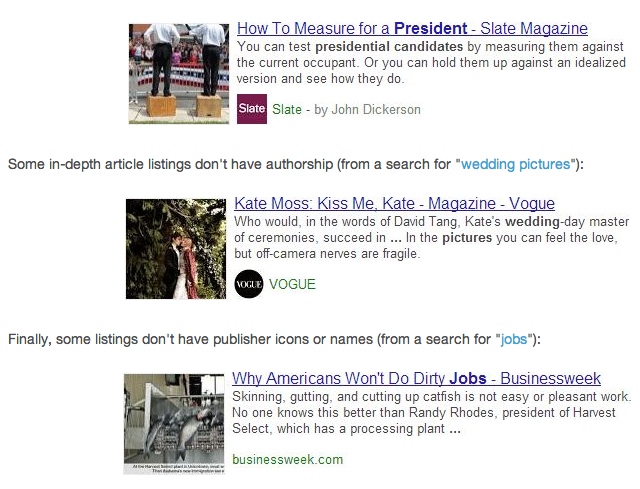This screenshot has height=489, width=640.
Task: Follow the 'jobs' search link
Action: [516, 339]
